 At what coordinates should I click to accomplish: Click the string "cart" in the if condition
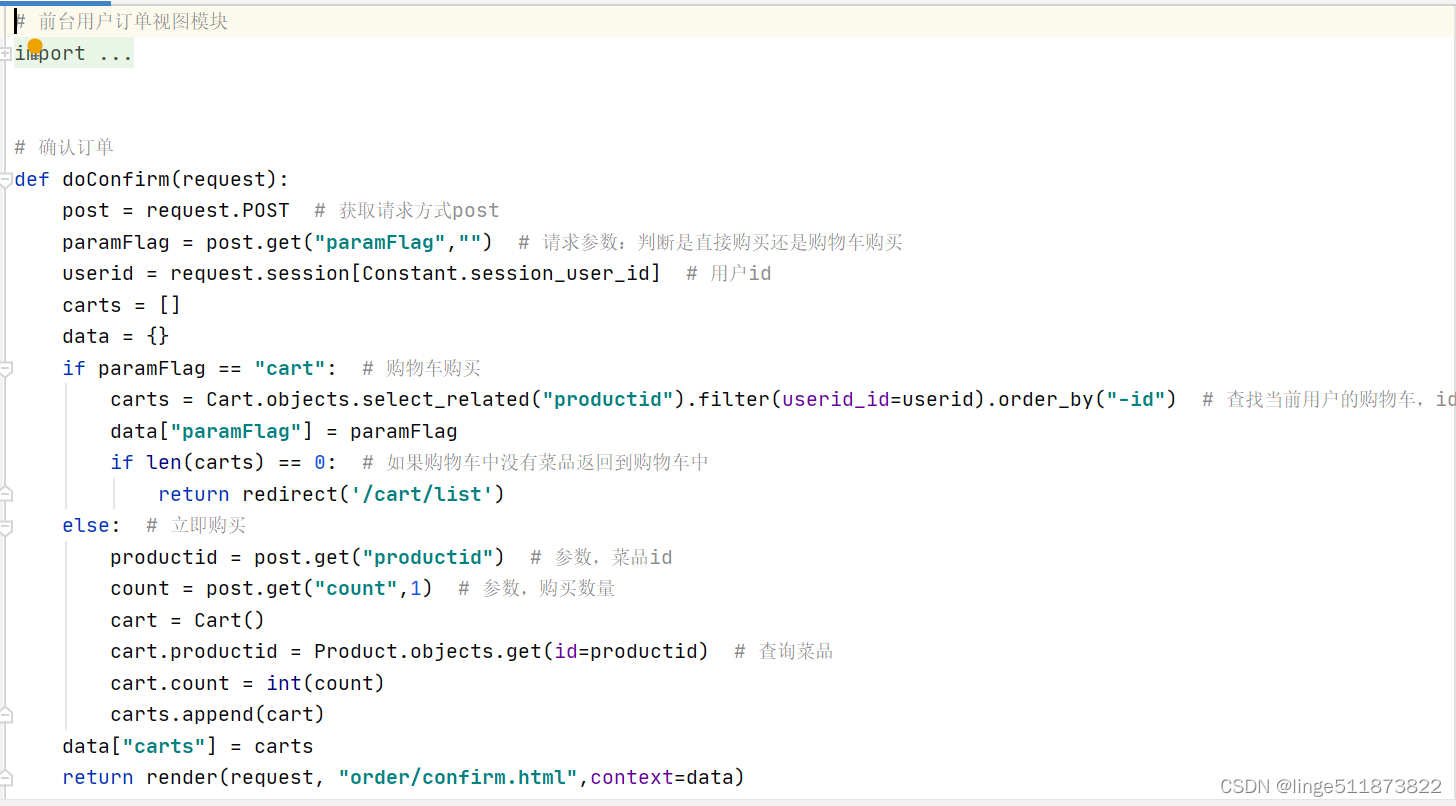[x=290, y=368]
